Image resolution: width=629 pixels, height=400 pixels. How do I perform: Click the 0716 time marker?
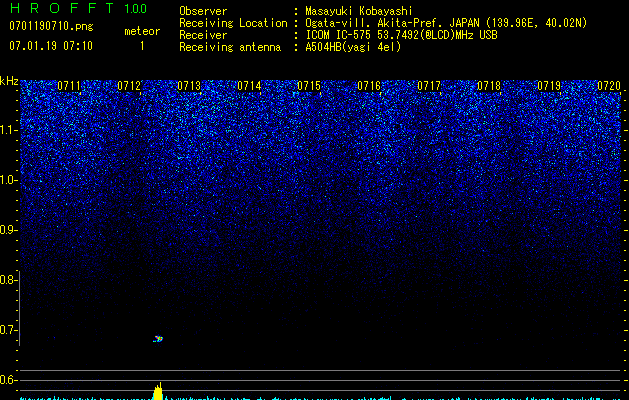coord(369,86)
